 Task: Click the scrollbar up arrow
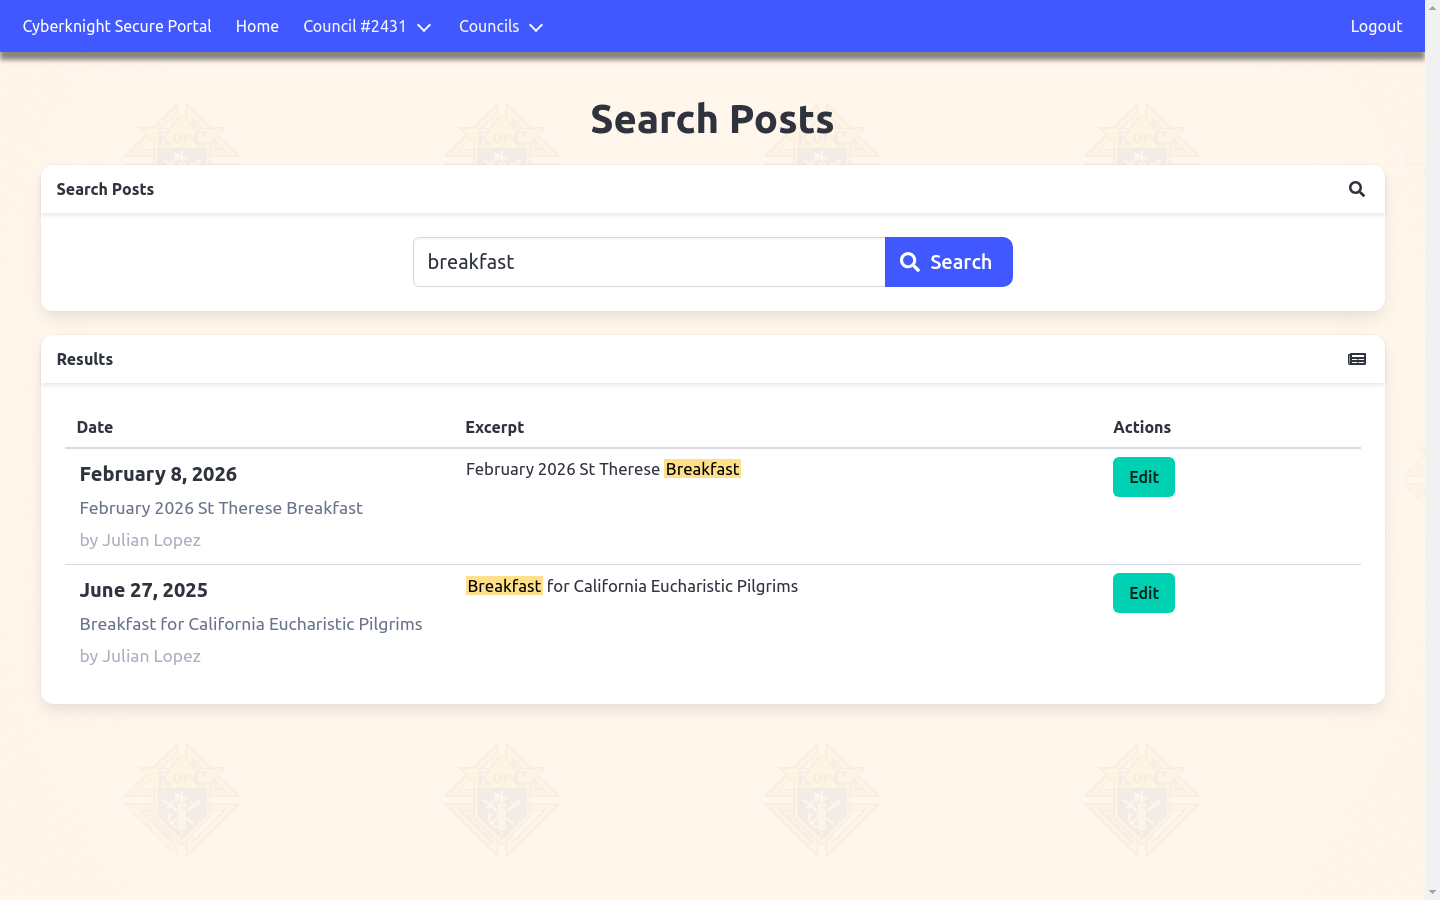coord(1432,8)
